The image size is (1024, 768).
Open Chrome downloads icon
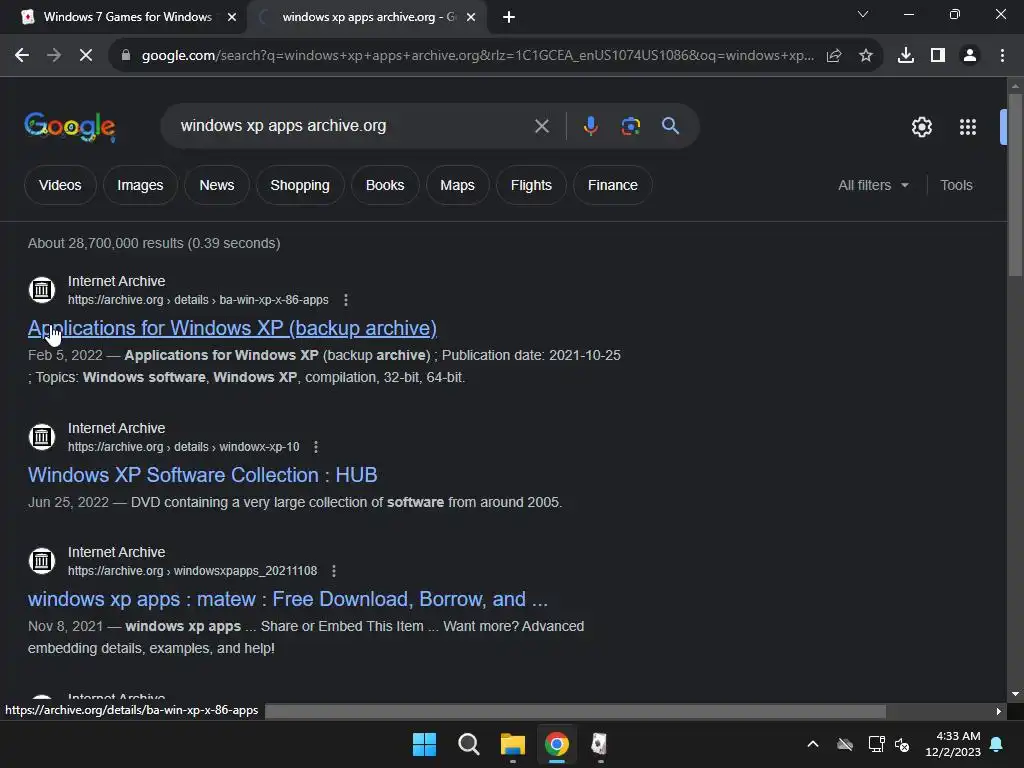(906, 56)
